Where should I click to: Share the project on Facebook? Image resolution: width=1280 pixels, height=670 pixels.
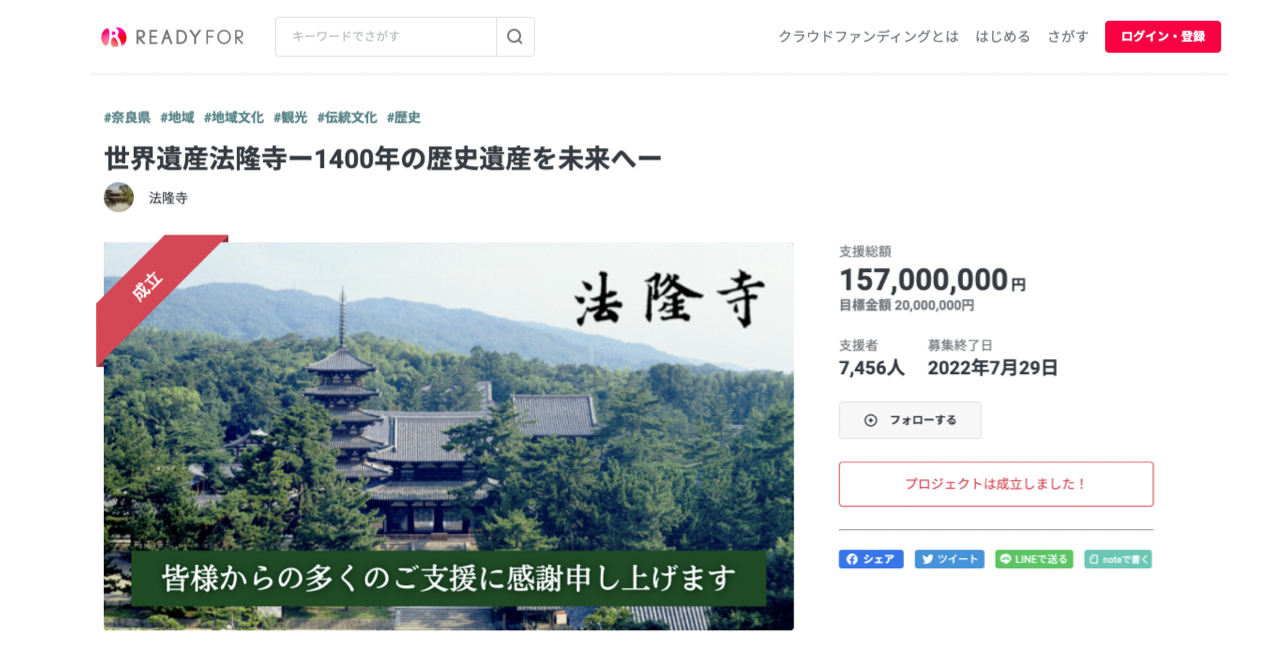[871, 559]
